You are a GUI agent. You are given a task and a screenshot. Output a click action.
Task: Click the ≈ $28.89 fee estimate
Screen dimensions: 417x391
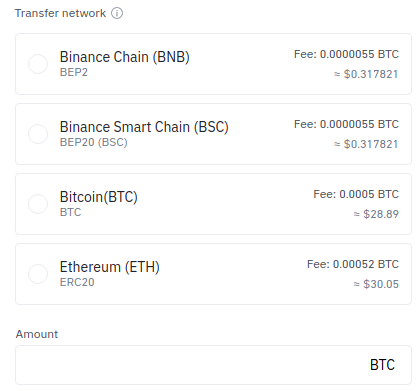376,214
